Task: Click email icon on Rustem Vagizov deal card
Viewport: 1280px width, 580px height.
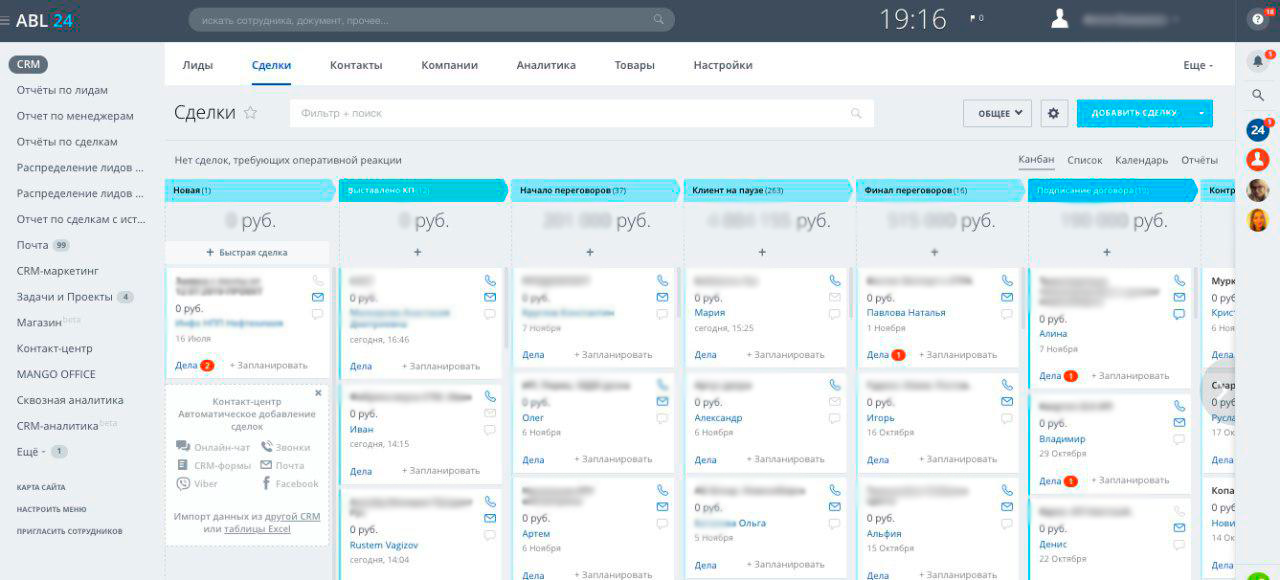Action: click(x=490, y=518)
